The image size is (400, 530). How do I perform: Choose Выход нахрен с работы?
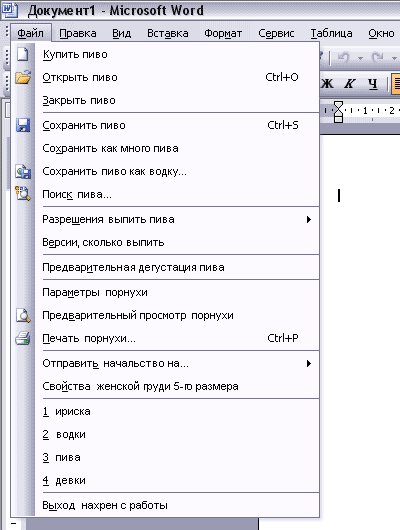click(105, 506)
